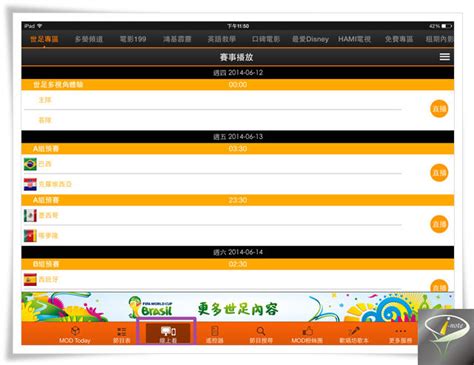Tap the 週五 2014-06-13 date bar

(x=238, y=137)
